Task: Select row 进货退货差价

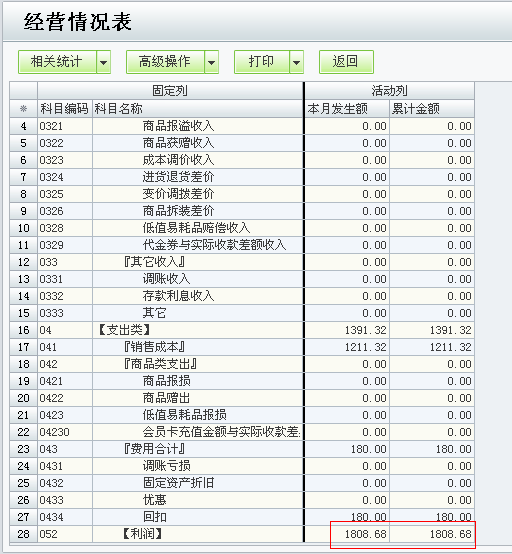Action: click(242, 177)
